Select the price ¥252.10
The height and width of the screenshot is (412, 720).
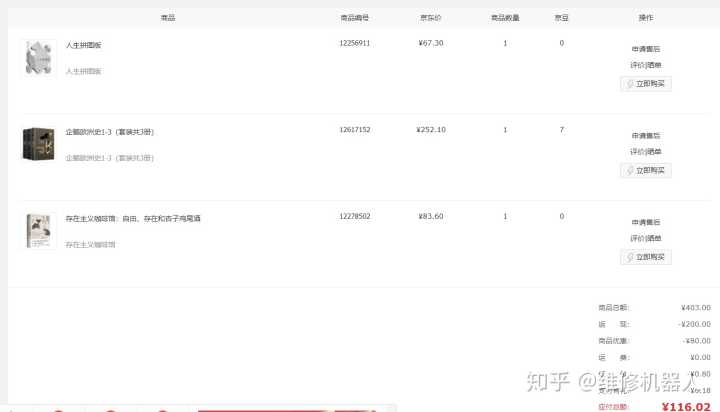tap(431, 130)
